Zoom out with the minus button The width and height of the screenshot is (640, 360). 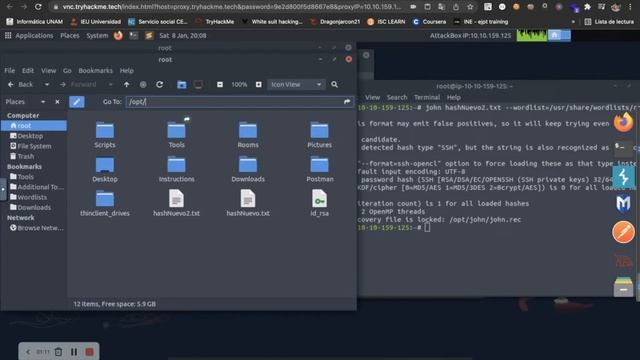pos(220,84)
